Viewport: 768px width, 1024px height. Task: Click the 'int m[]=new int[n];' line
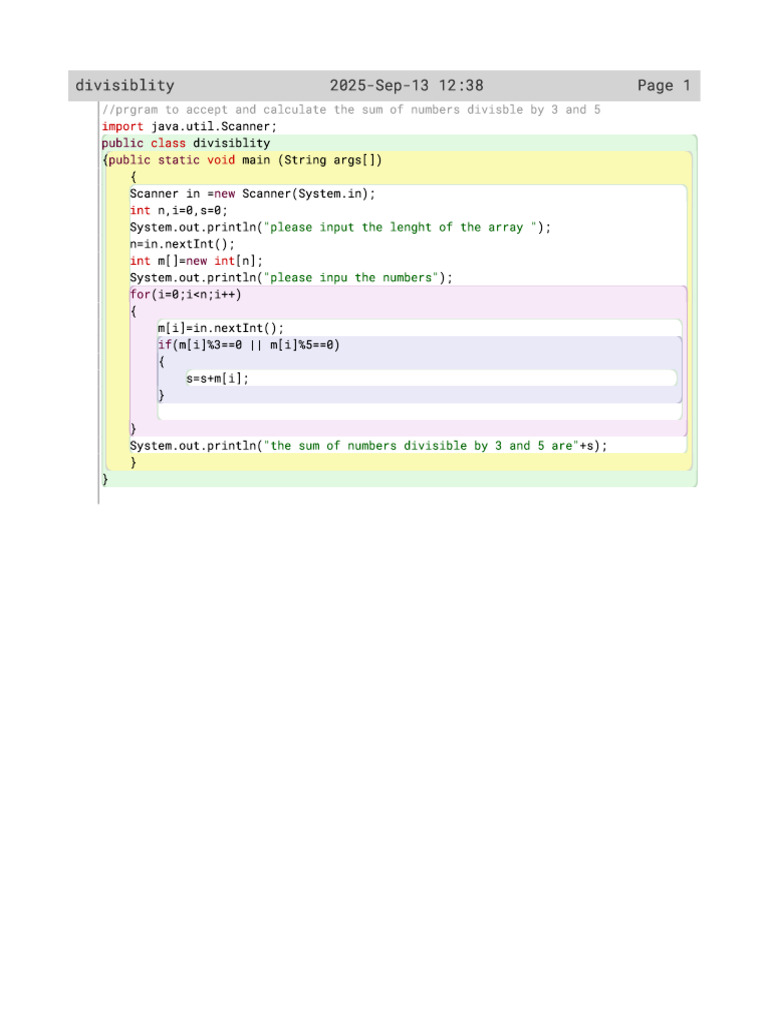click(197, 261)
